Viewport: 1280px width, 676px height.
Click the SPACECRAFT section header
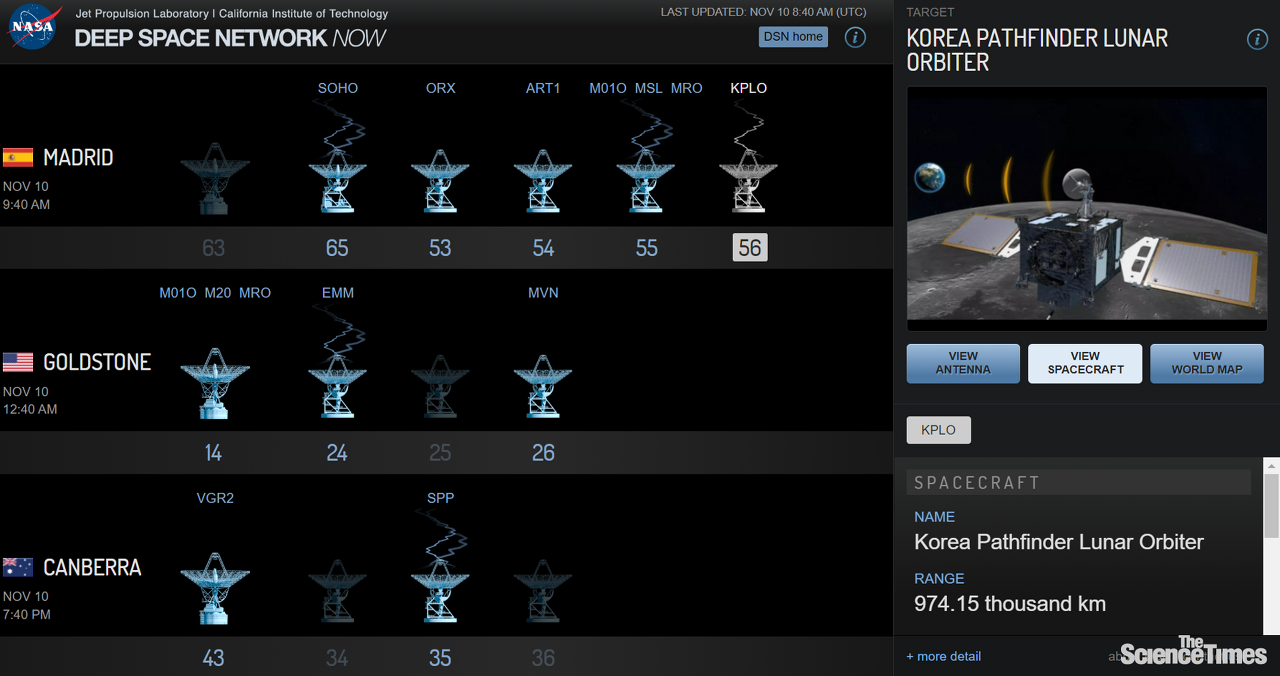[1079, 482]
